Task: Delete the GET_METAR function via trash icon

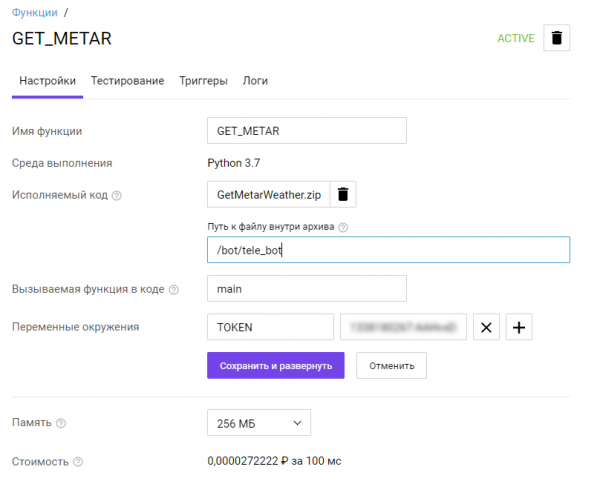Action: pyautogui.click(x=557, y=39)
